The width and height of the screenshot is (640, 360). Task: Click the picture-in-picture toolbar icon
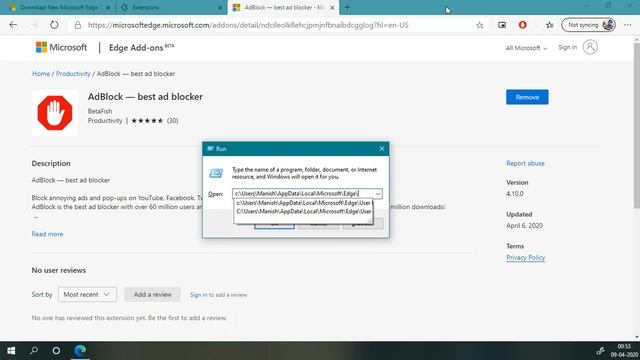click(x=502, y=25)
